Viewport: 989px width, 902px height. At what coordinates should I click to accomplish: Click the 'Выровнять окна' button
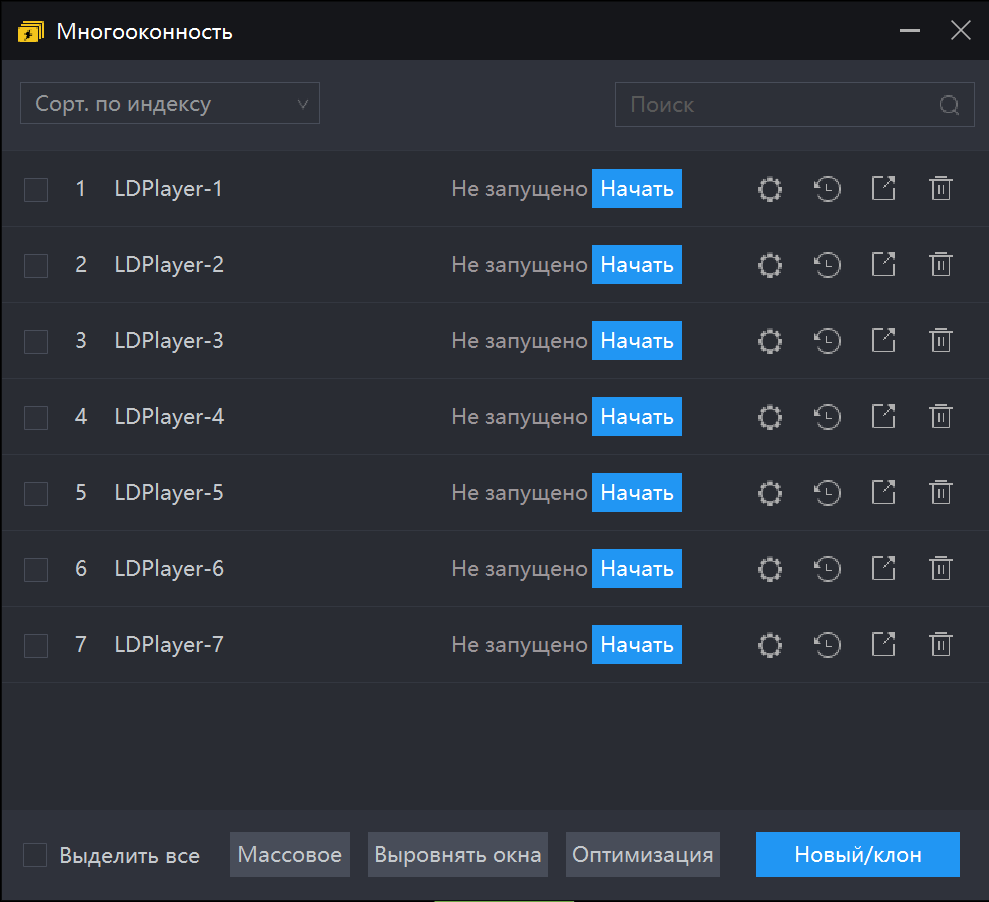pyautogui.click(x=458, y=855)
